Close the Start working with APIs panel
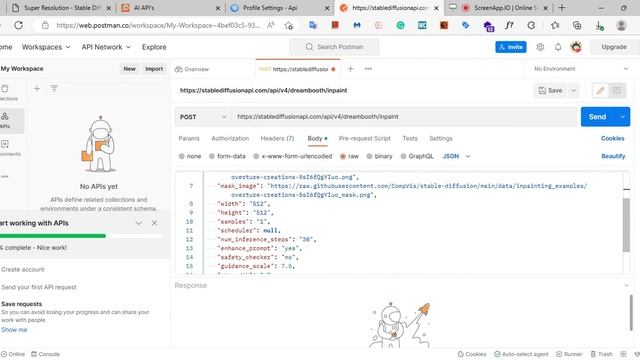The width and height of the screenshot is (640, 360). pyautogui.click(x=154, y=223)
